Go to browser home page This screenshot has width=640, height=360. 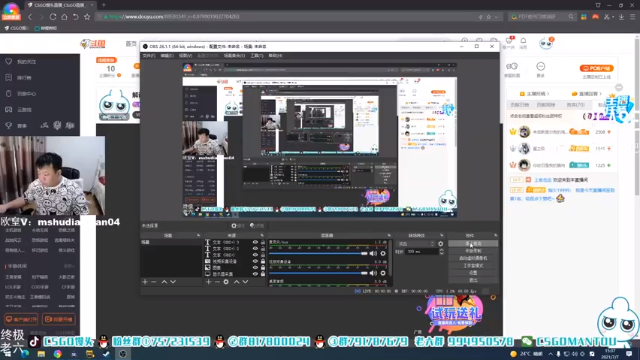[x=64, y=17]
